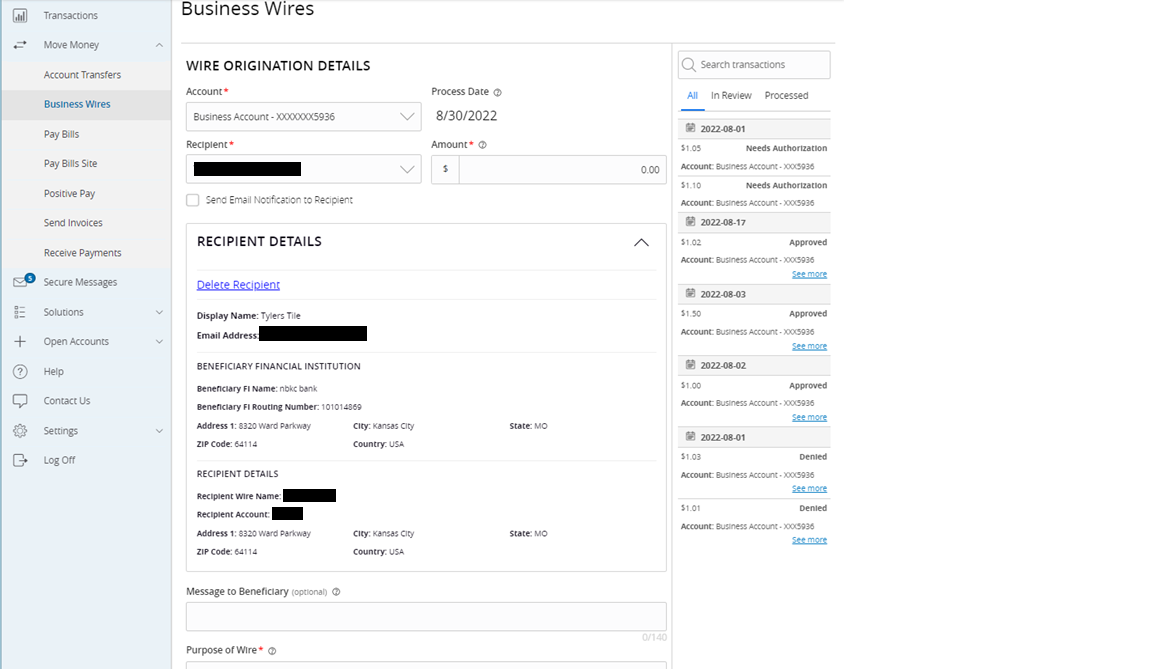The height and width of the screenshot is (669, 1149).
Task: Open the Processed tab
Action: tap(787, 95)
